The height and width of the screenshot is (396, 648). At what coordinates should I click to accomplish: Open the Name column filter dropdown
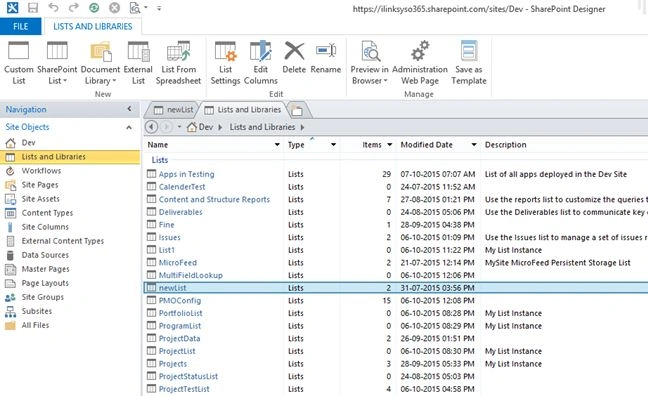(x=277, y=145)
